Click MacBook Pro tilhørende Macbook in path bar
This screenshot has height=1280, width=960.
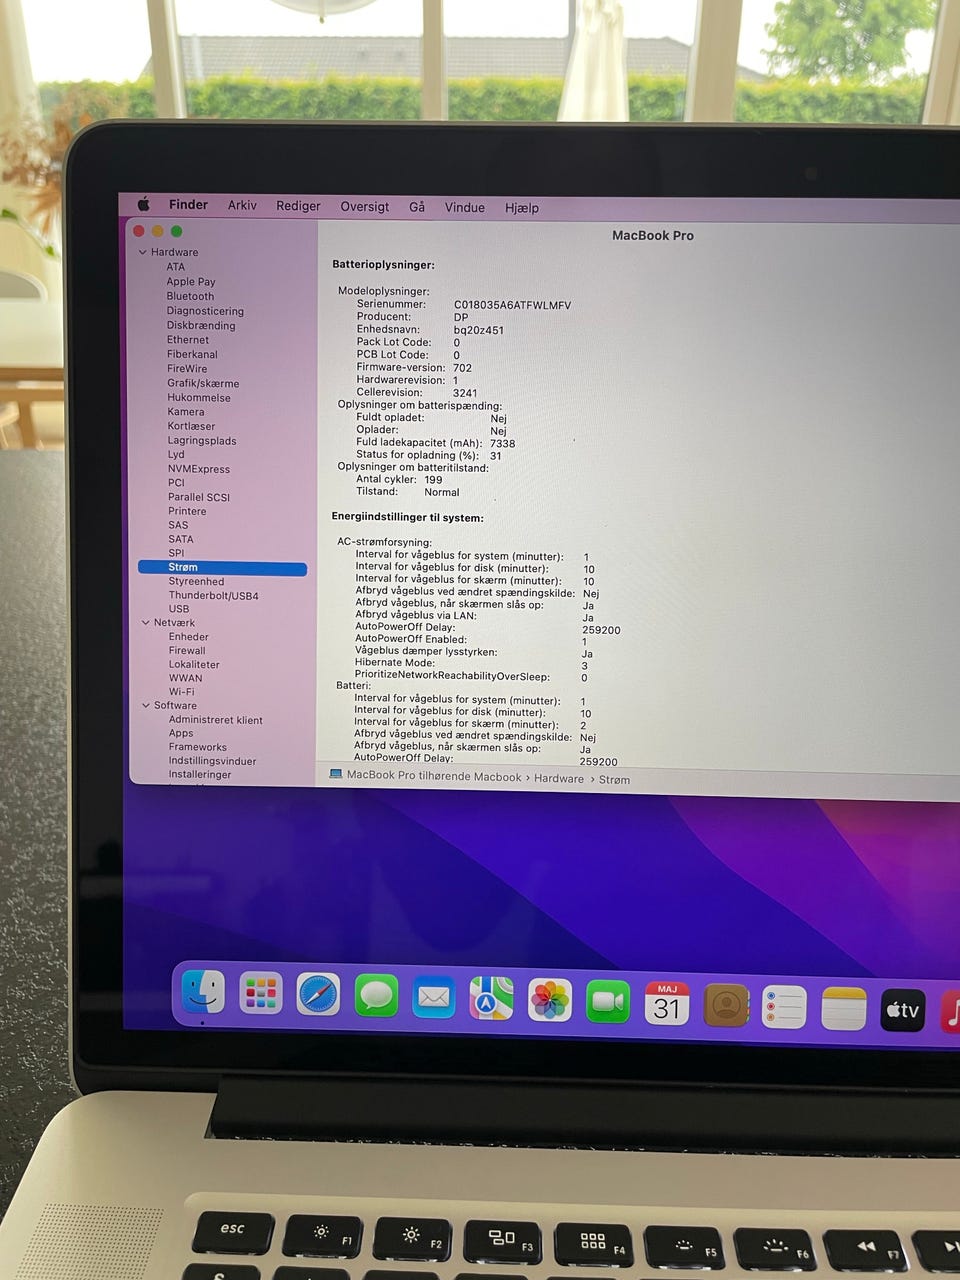(x=434, y=777)
